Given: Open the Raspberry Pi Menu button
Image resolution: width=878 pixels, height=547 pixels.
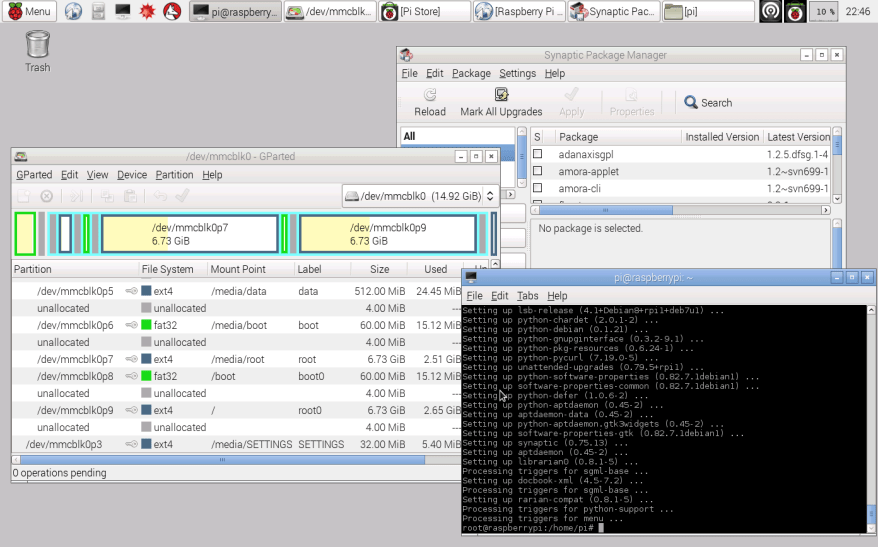Looking at the screenshot, I should tap(30, 11).
